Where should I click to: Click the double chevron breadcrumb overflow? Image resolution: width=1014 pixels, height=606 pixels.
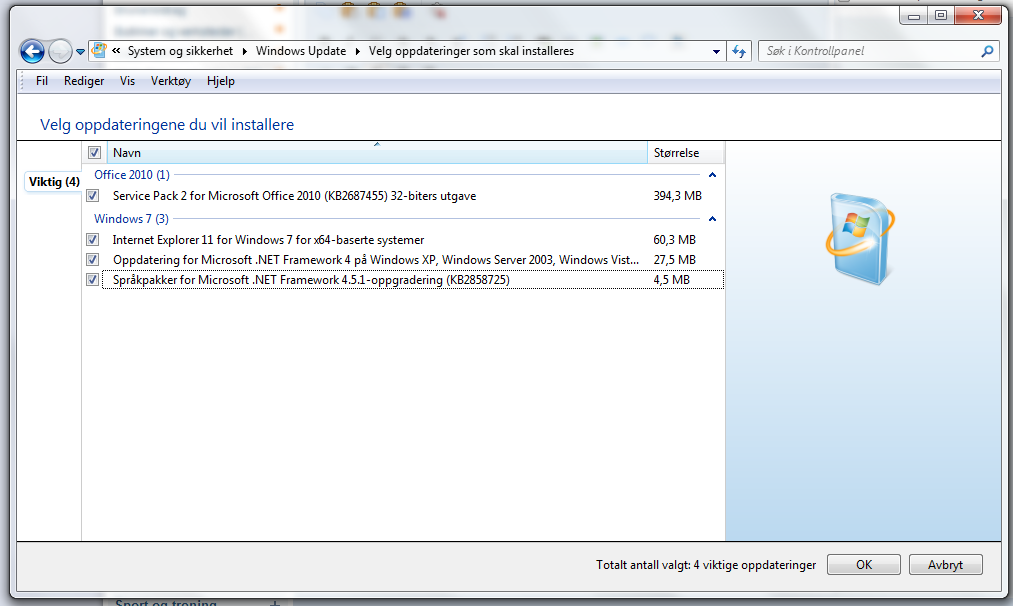[116, 50]
